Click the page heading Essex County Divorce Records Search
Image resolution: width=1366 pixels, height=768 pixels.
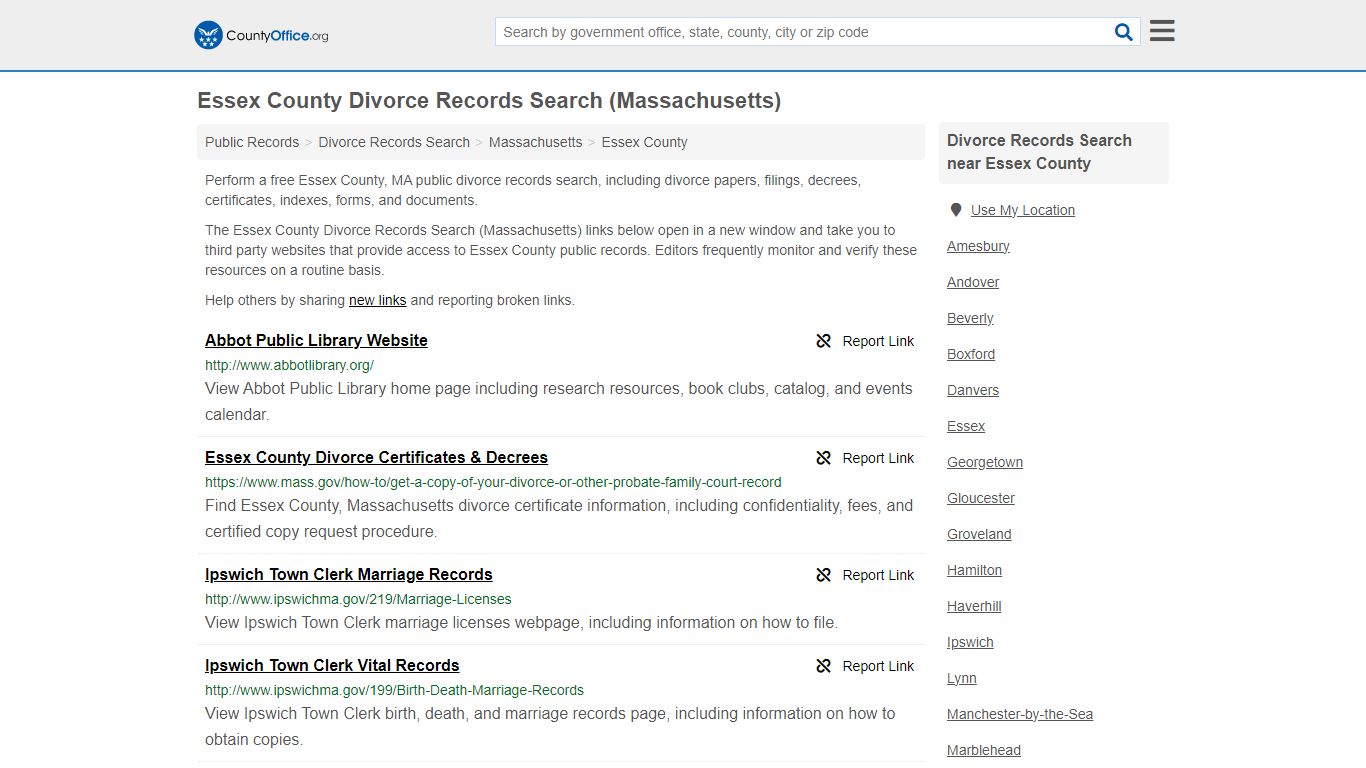pyautogui.click(x=489, y=101)
